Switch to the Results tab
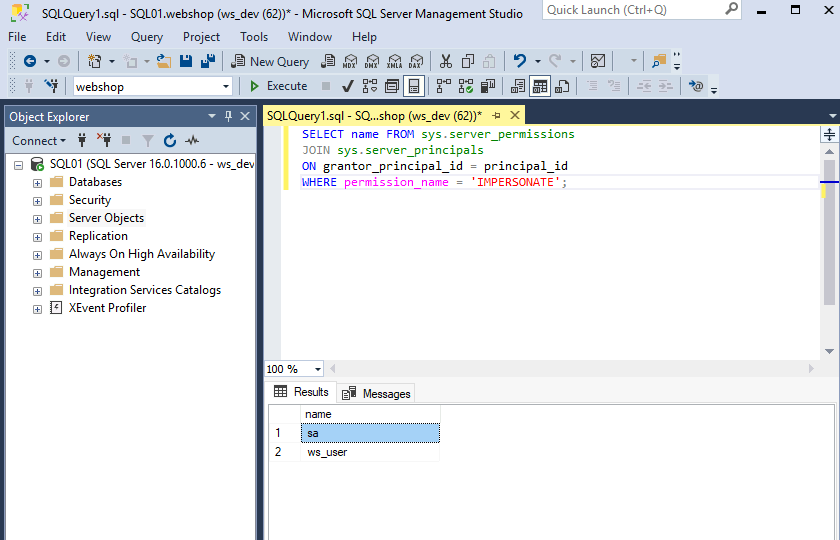Image resolution: width=840 pixels, height=540 pixels. pos(301,392)
